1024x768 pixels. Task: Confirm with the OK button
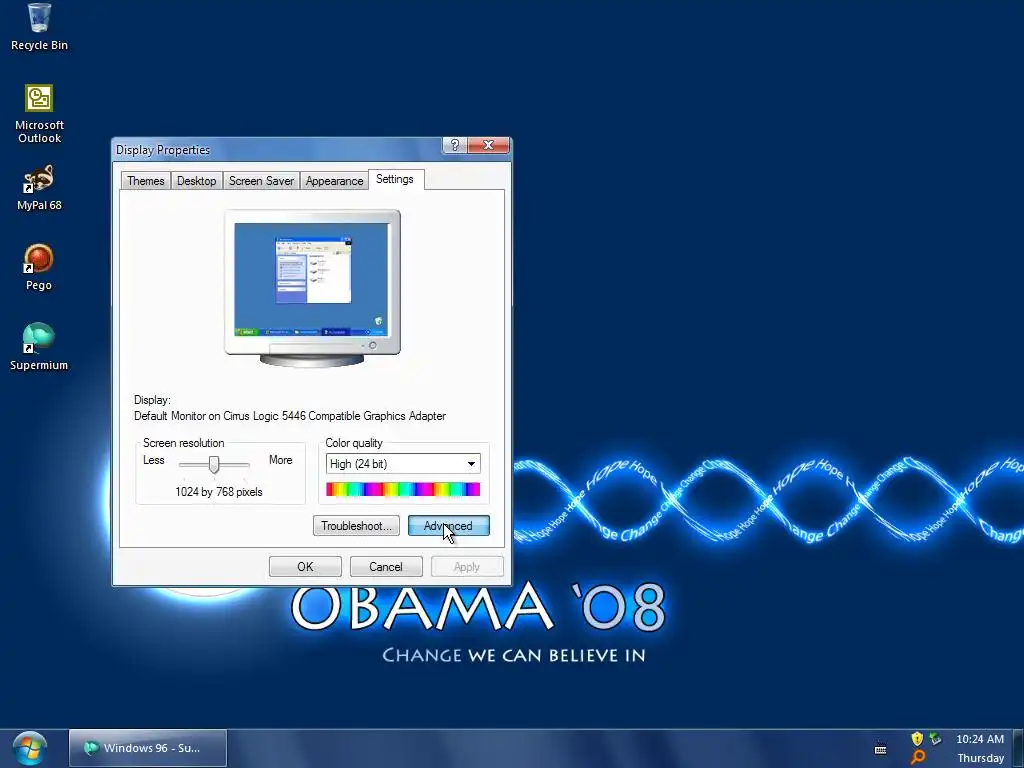point(305,567)
